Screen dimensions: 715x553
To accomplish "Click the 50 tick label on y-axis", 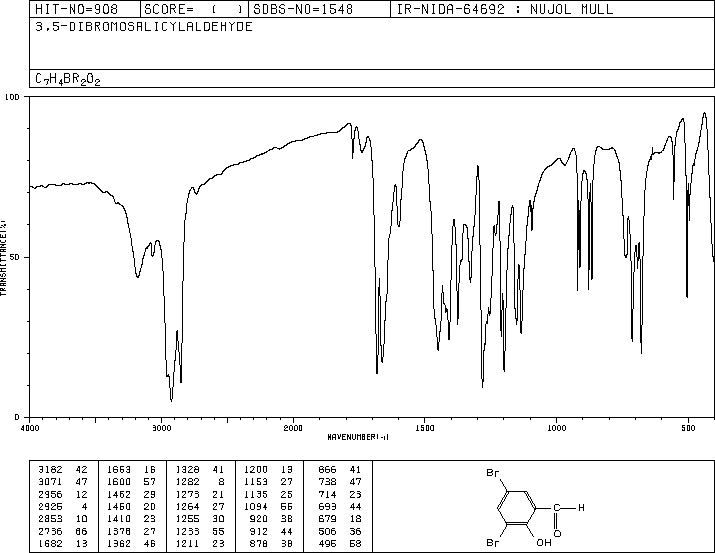I will 15,257.
